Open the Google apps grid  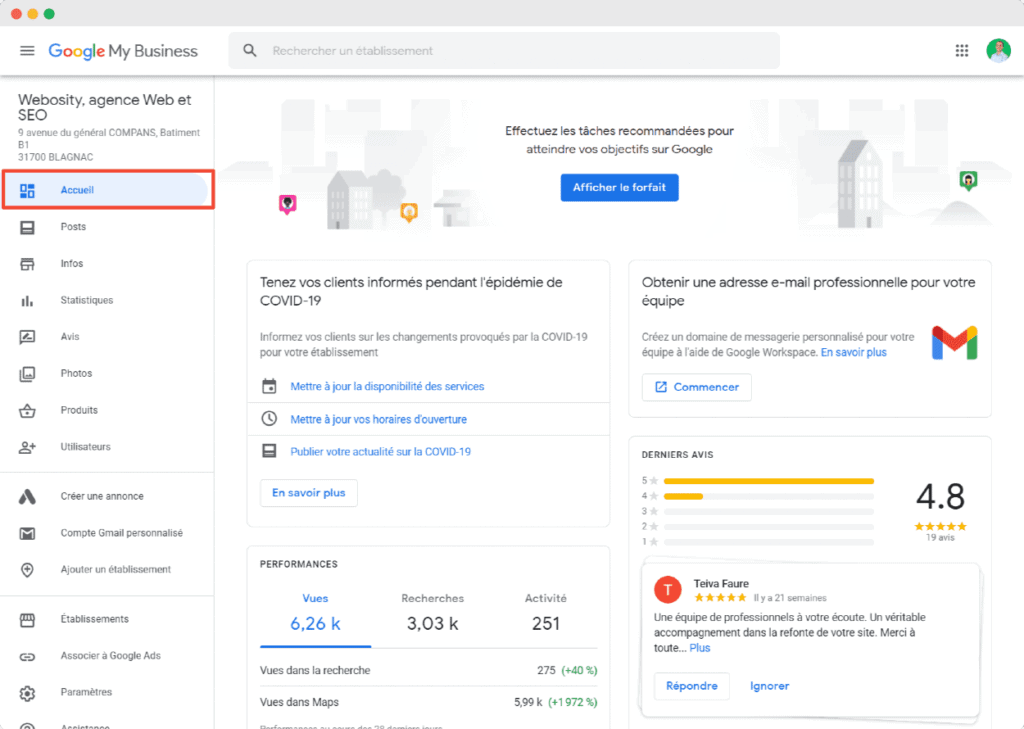(x=961, y=50)
